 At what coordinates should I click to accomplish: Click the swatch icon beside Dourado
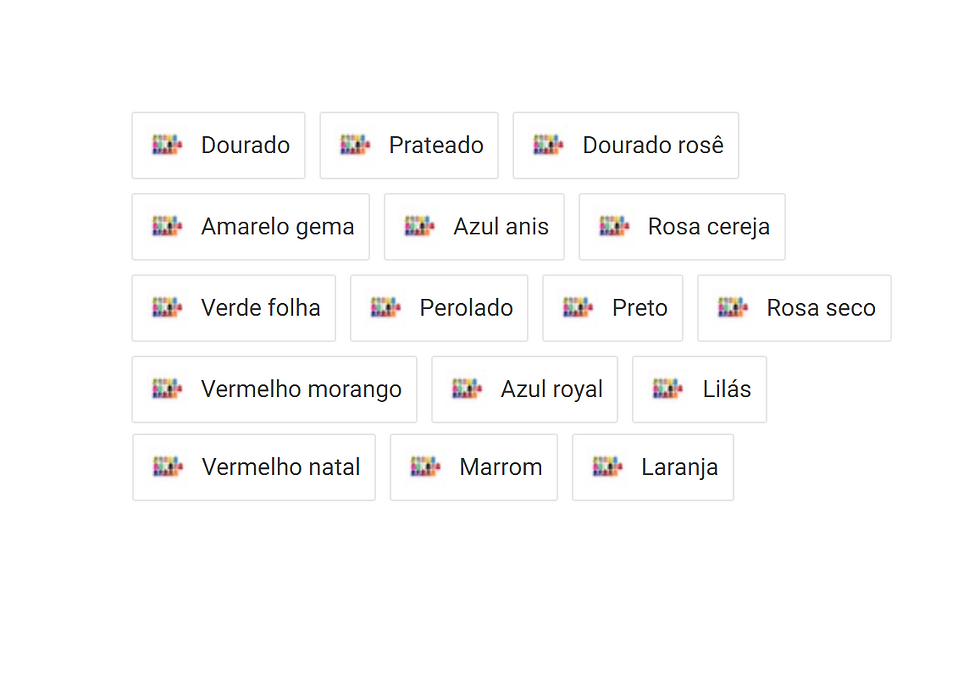167,145
